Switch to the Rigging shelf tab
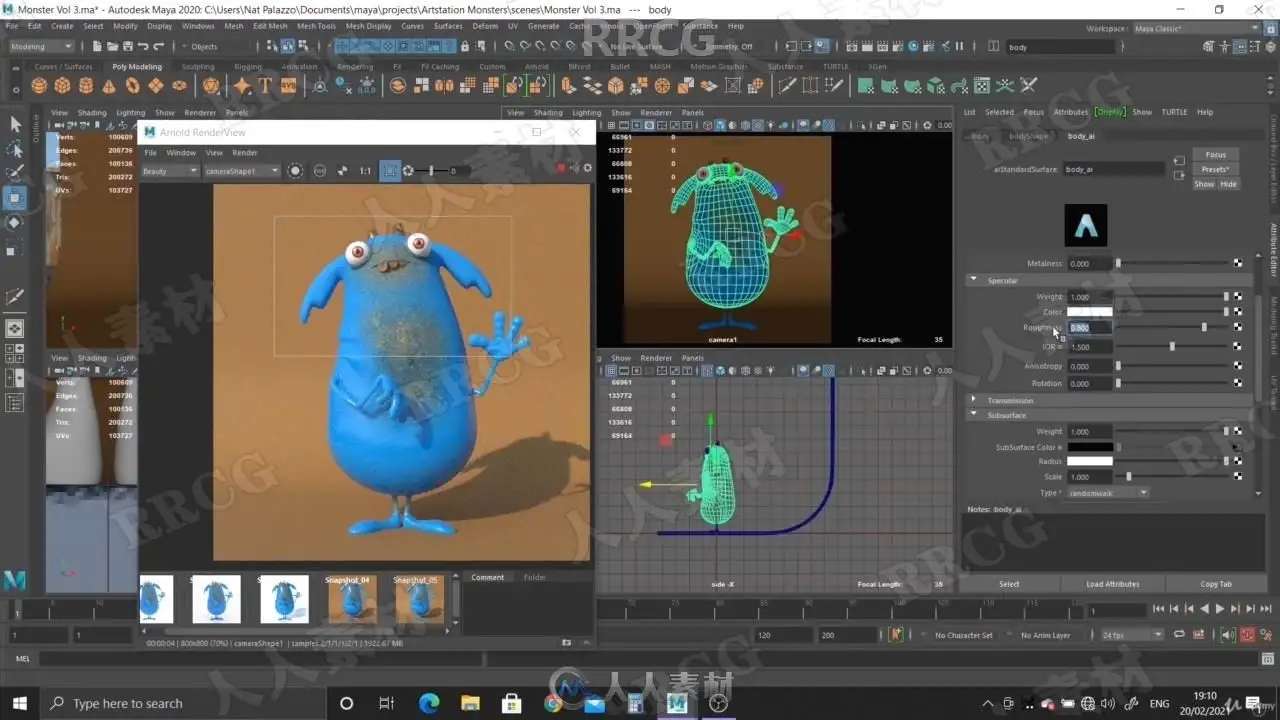 pos(248,67)
